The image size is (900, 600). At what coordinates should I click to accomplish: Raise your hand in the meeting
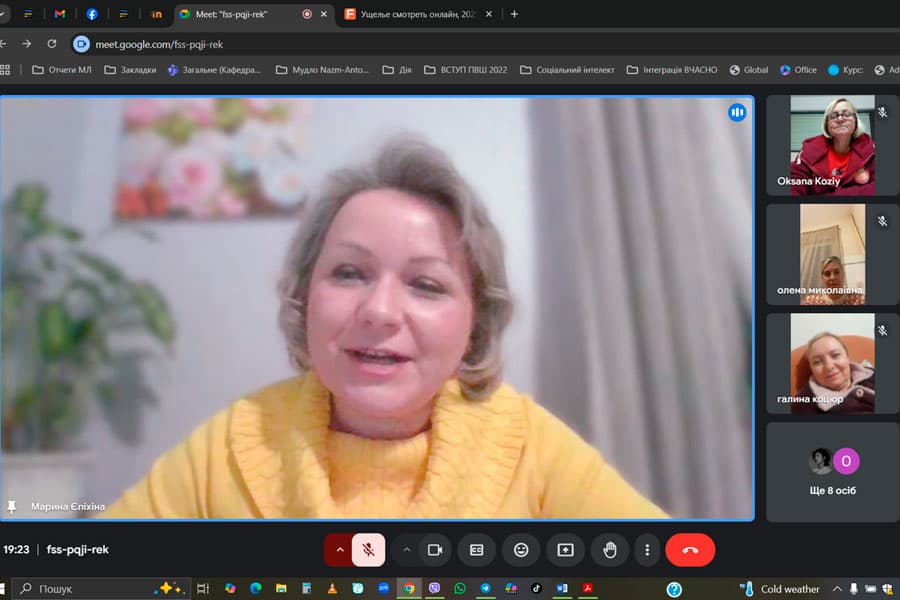(x=610, y=550)
